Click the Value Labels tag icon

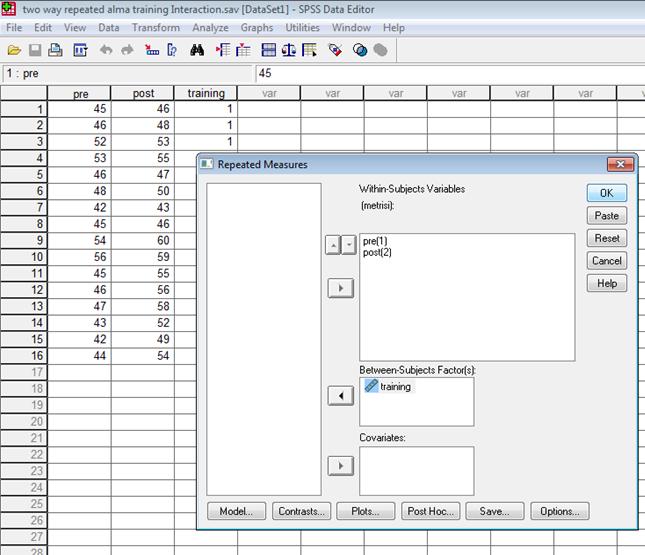click(335, 50)
